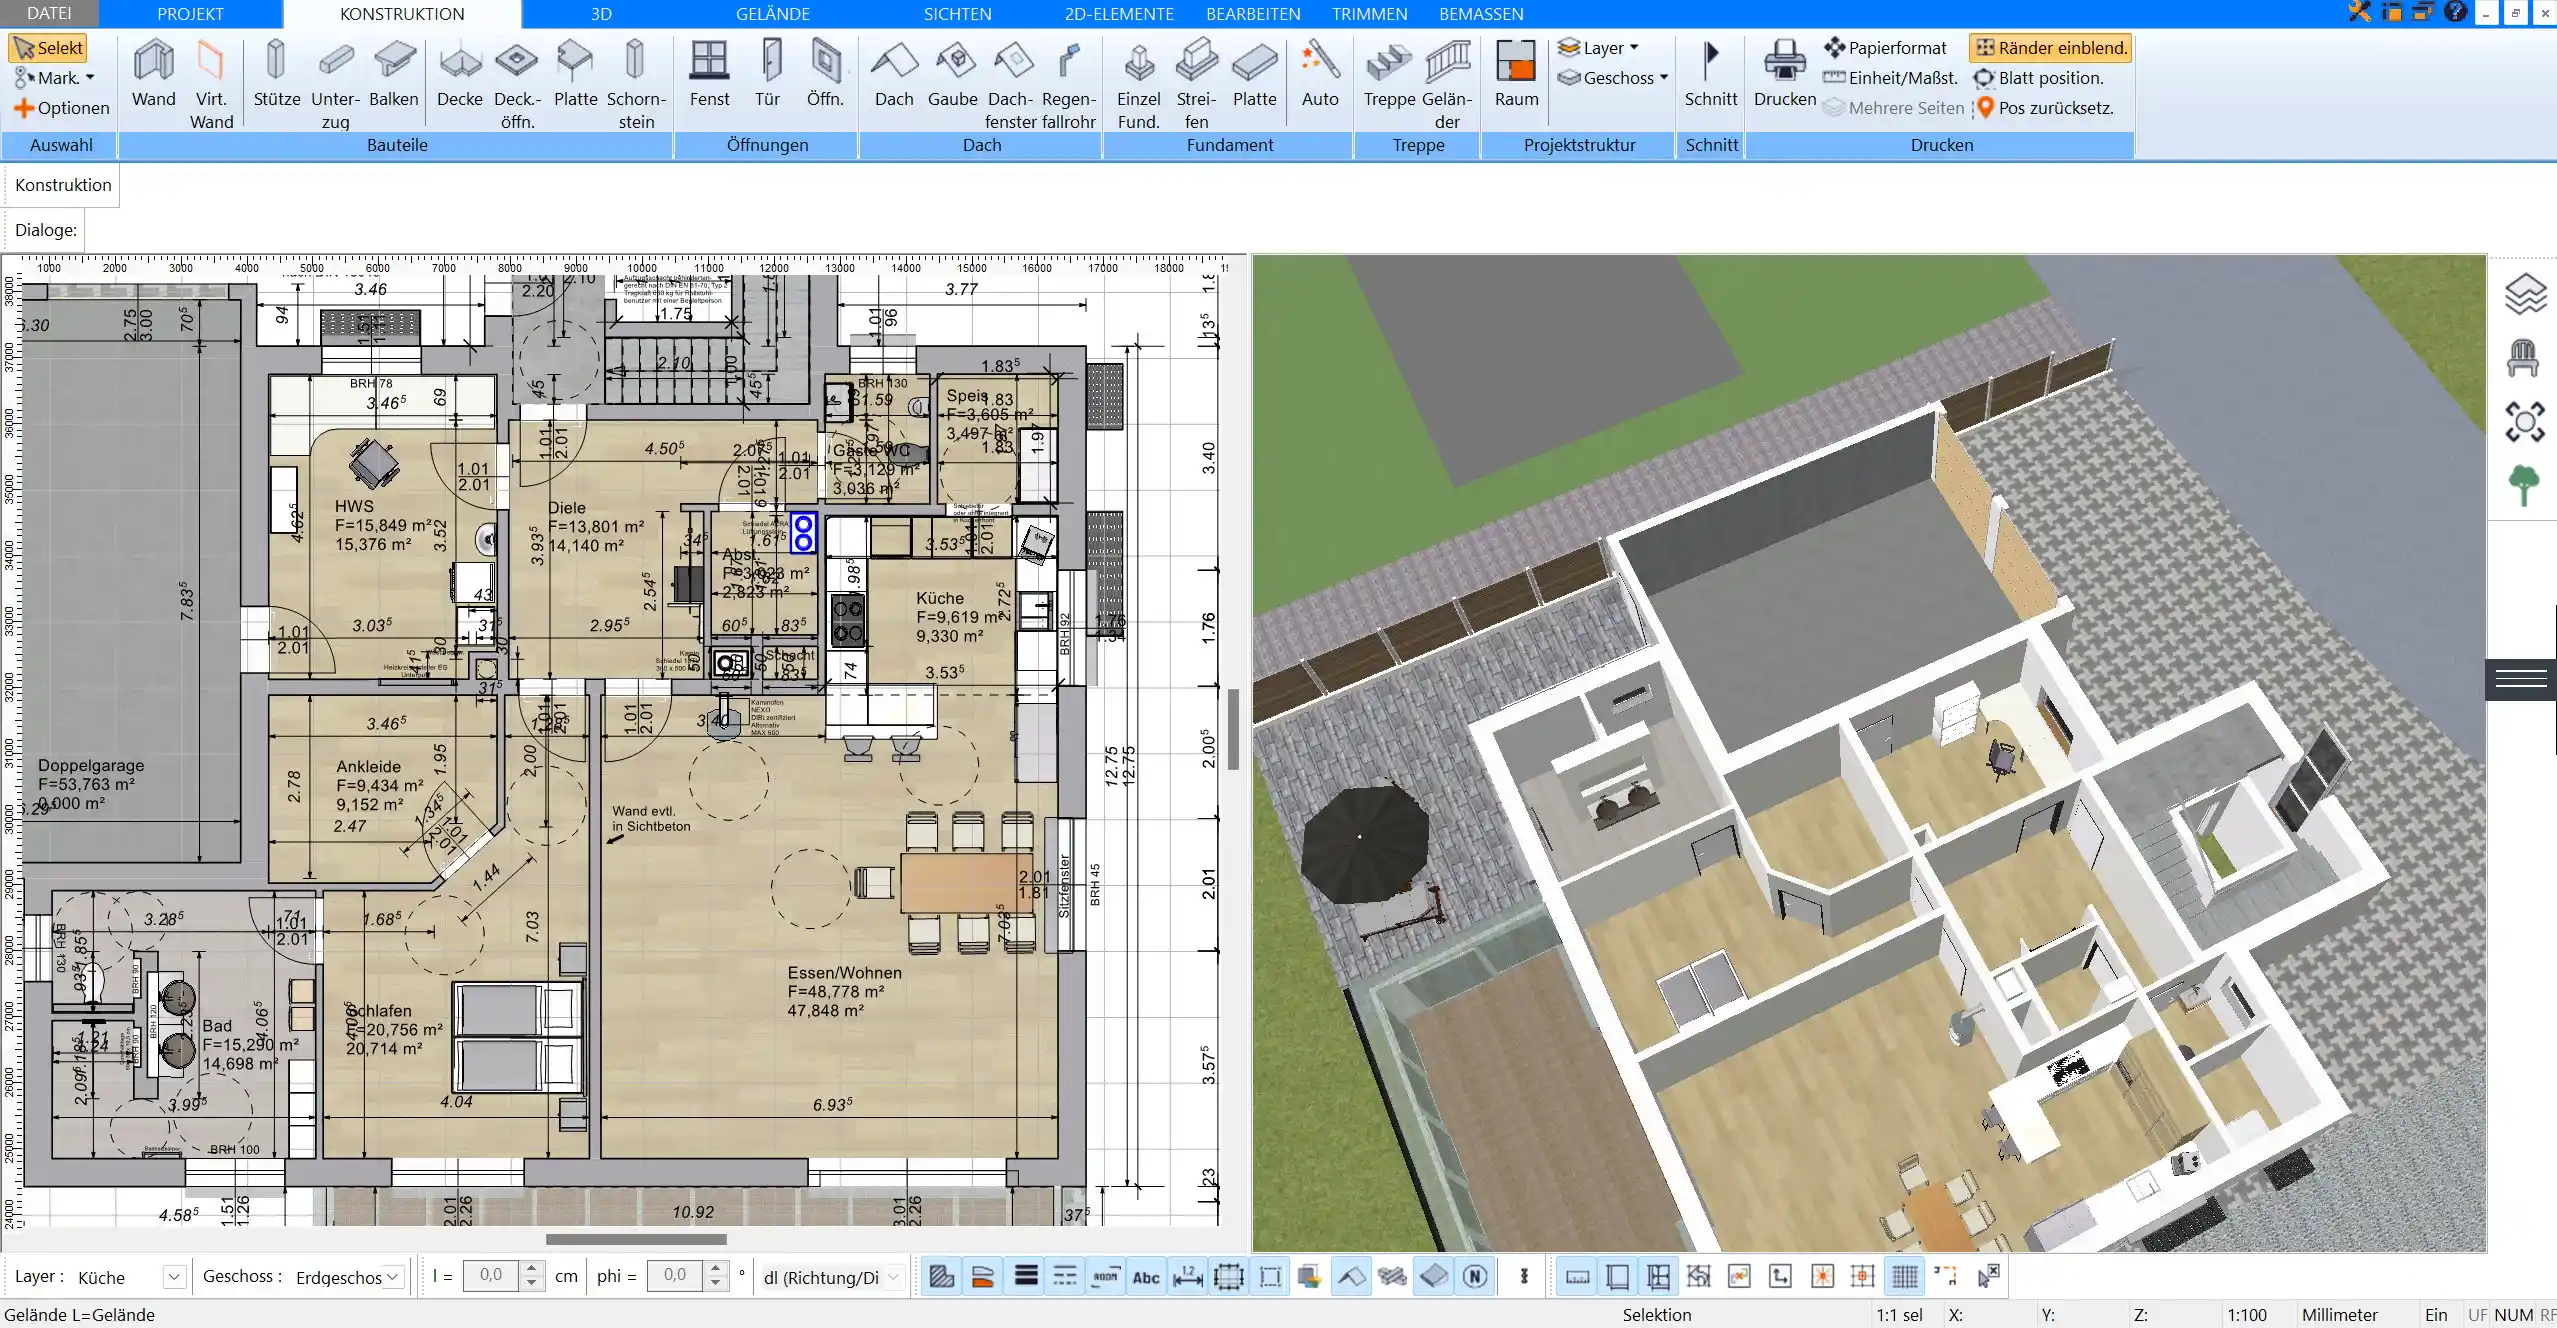Open the ribbon Layer dropdown
This screenshot has width=2557, height=1328.
click(1599, 48)
